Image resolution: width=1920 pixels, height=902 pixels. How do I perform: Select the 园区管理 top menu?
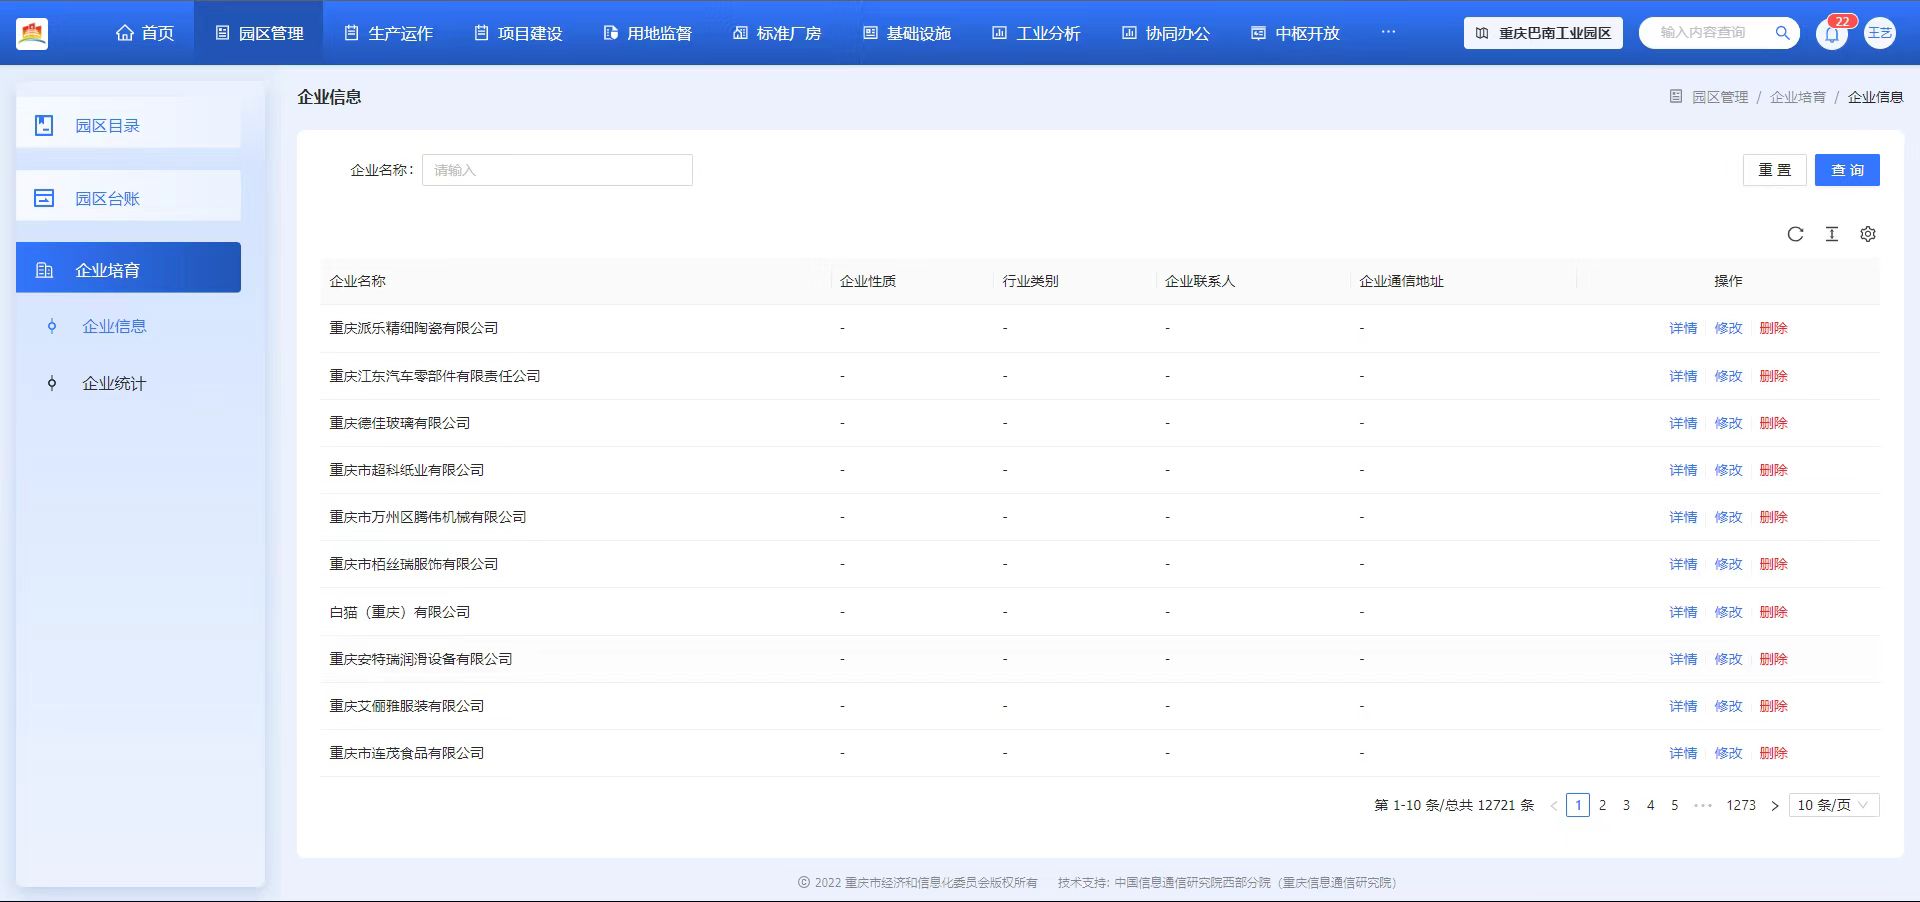(x=259, y=33)
